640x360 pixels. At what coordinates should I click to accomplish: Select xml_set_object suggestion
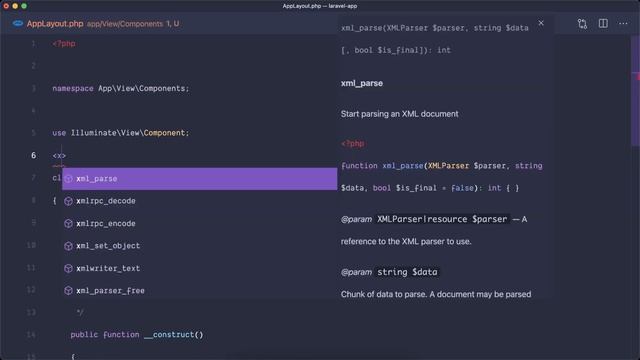tap(200, 246)
